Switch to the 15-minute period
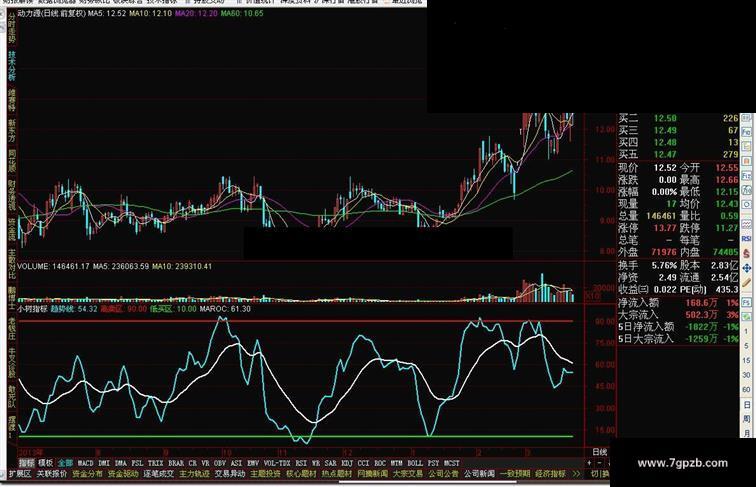 pyautogui.click(x=746, y=360)
